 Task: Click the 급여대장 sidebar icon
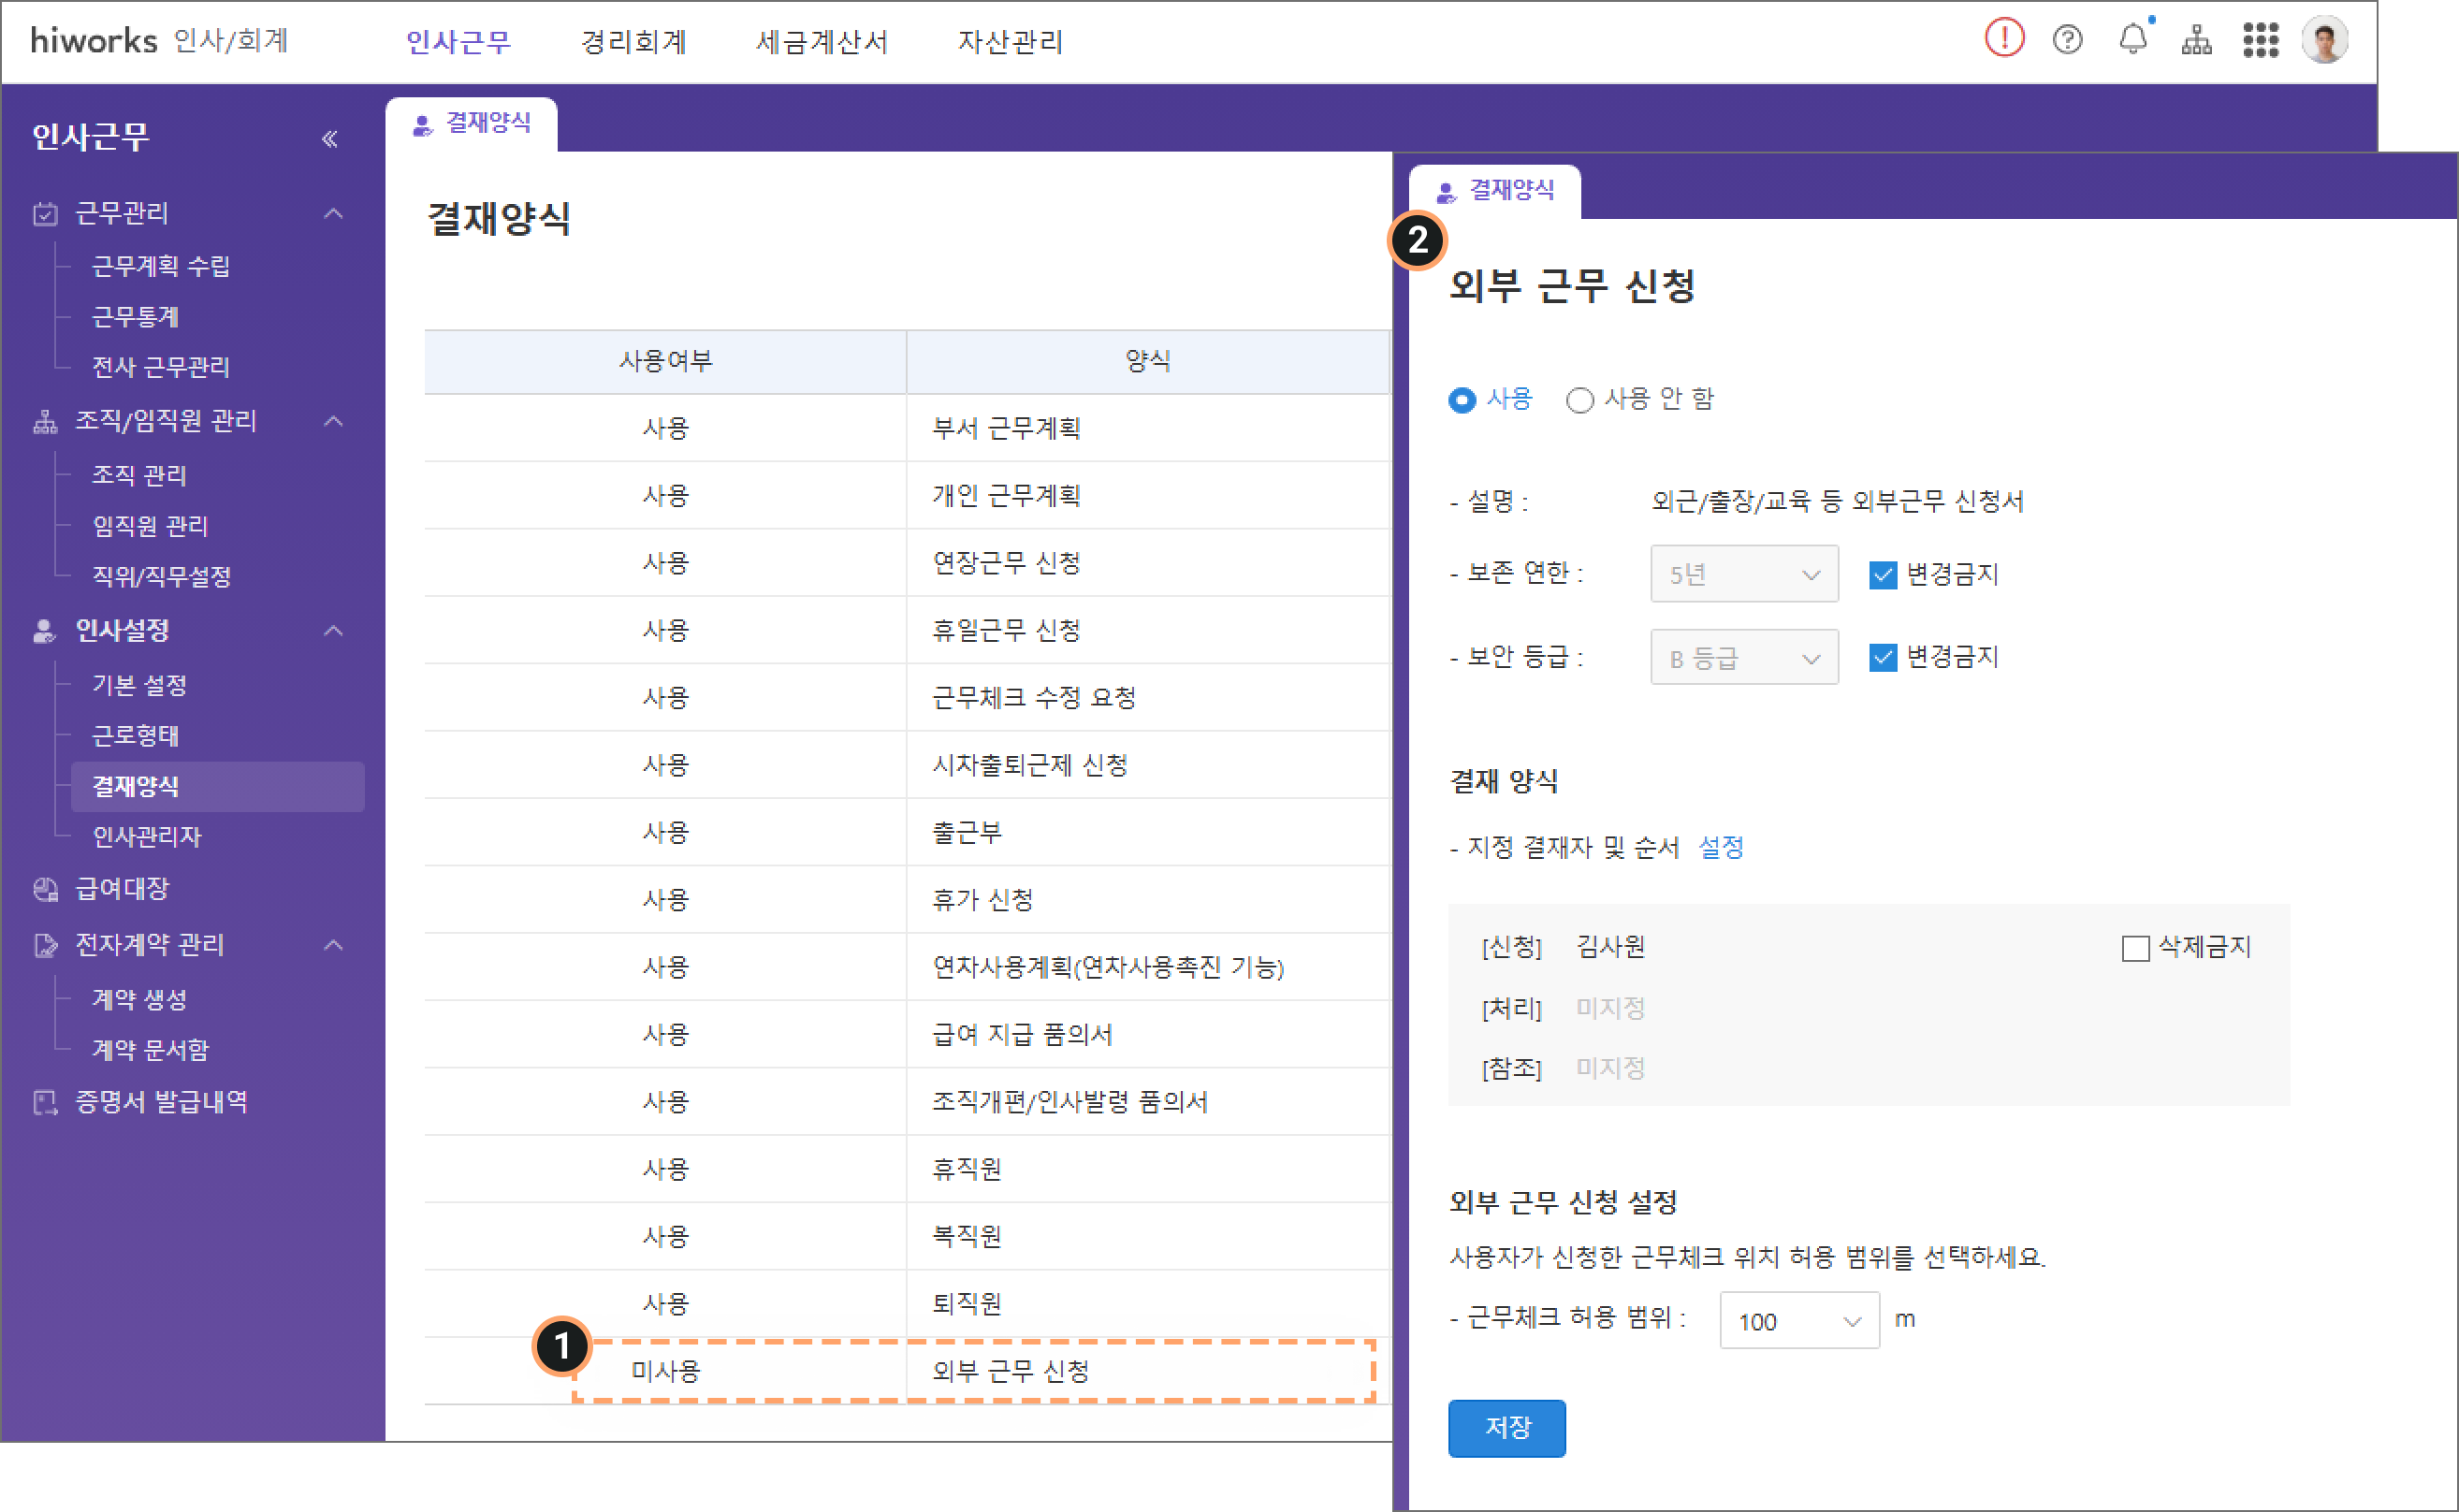point(46,889)
